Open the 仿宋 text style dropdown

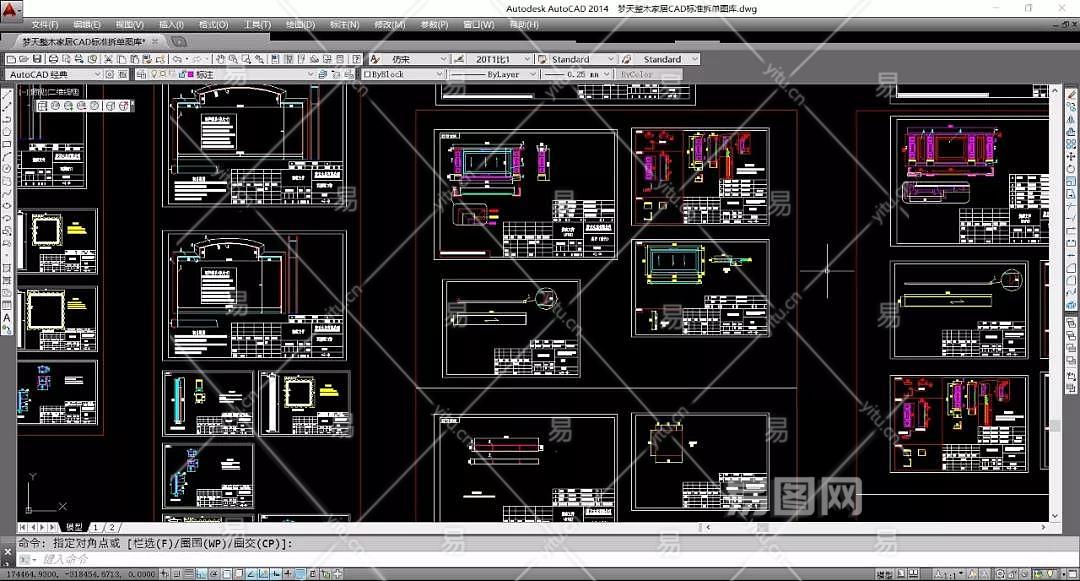click(x=444, y=59)
